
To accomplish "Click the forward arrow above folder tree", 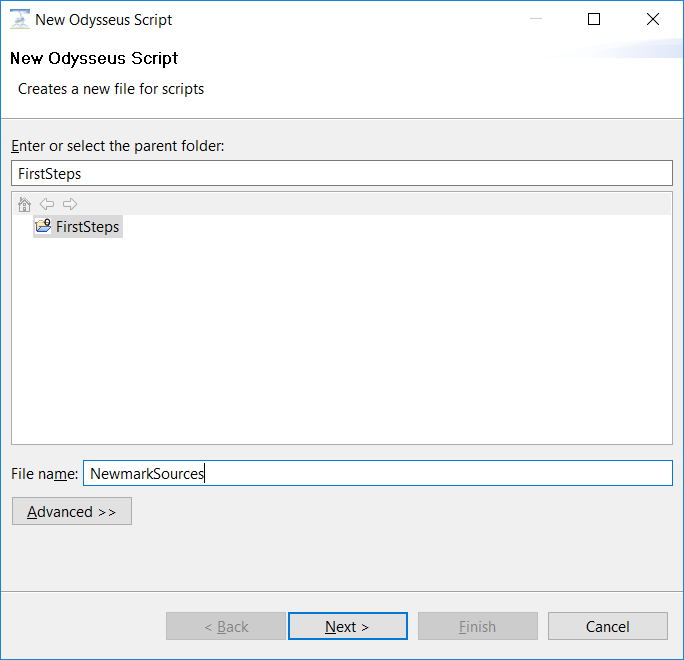I will click(x=69, y=205).
